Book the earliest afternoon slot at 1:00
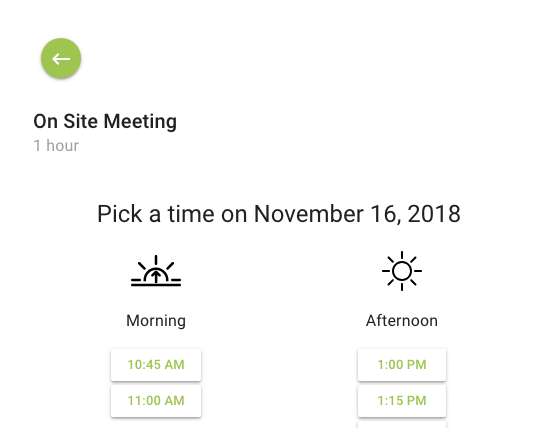Viewport: 535px width, 428px height. (402, 365)
